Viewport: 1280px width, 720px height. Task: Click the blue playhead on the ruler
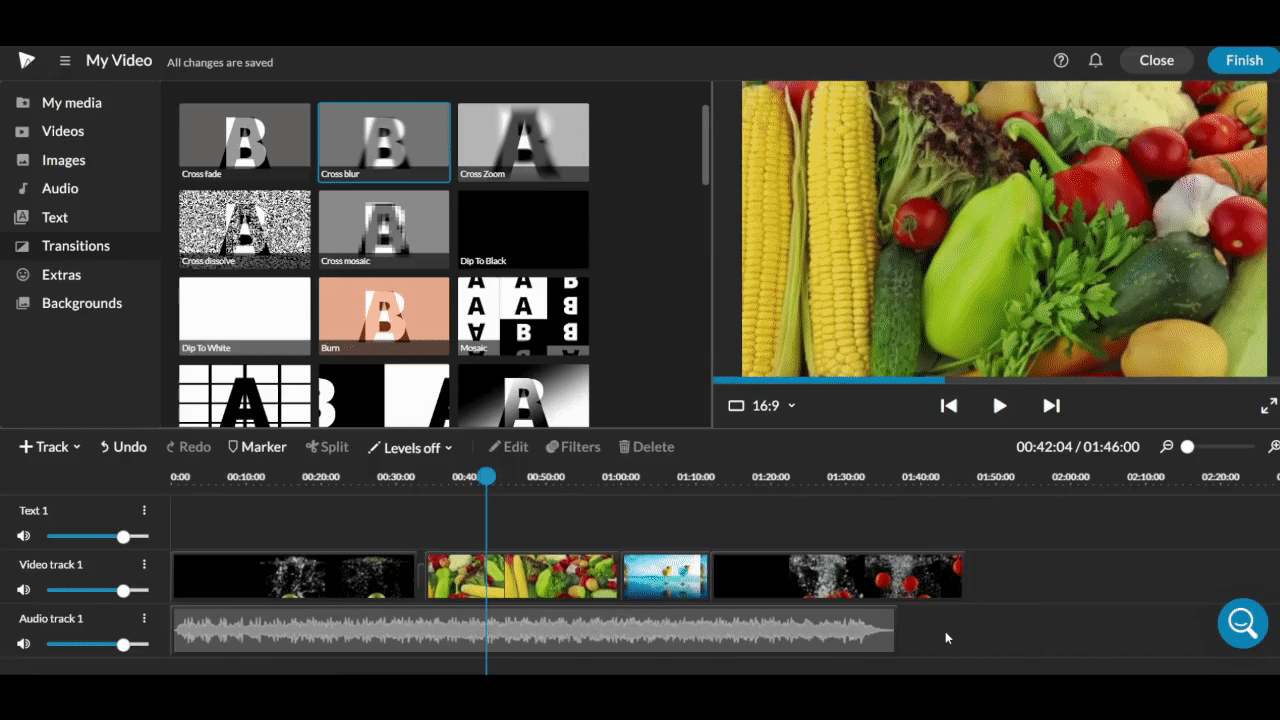pyautogui.click(x=486, y=477)
